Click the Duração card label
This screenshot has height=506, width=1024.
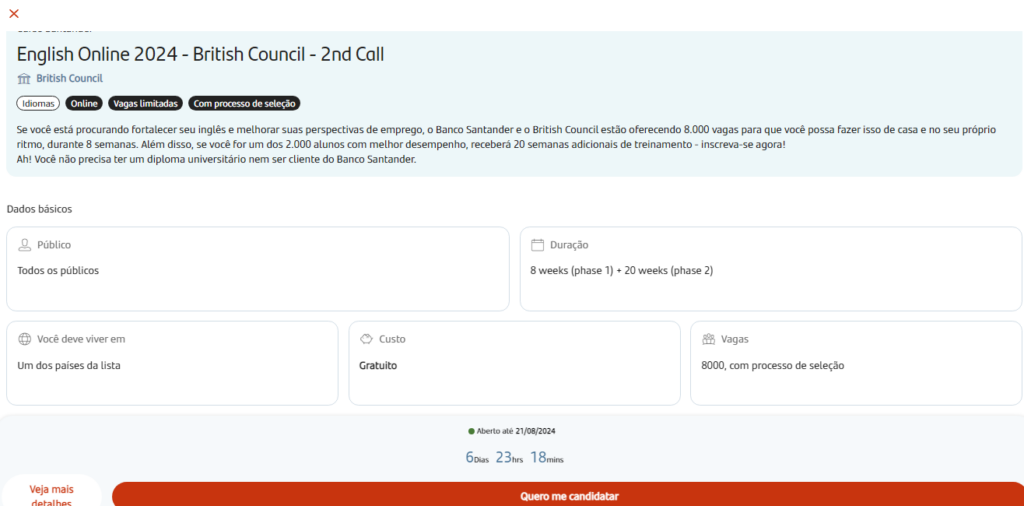[569, 245]
